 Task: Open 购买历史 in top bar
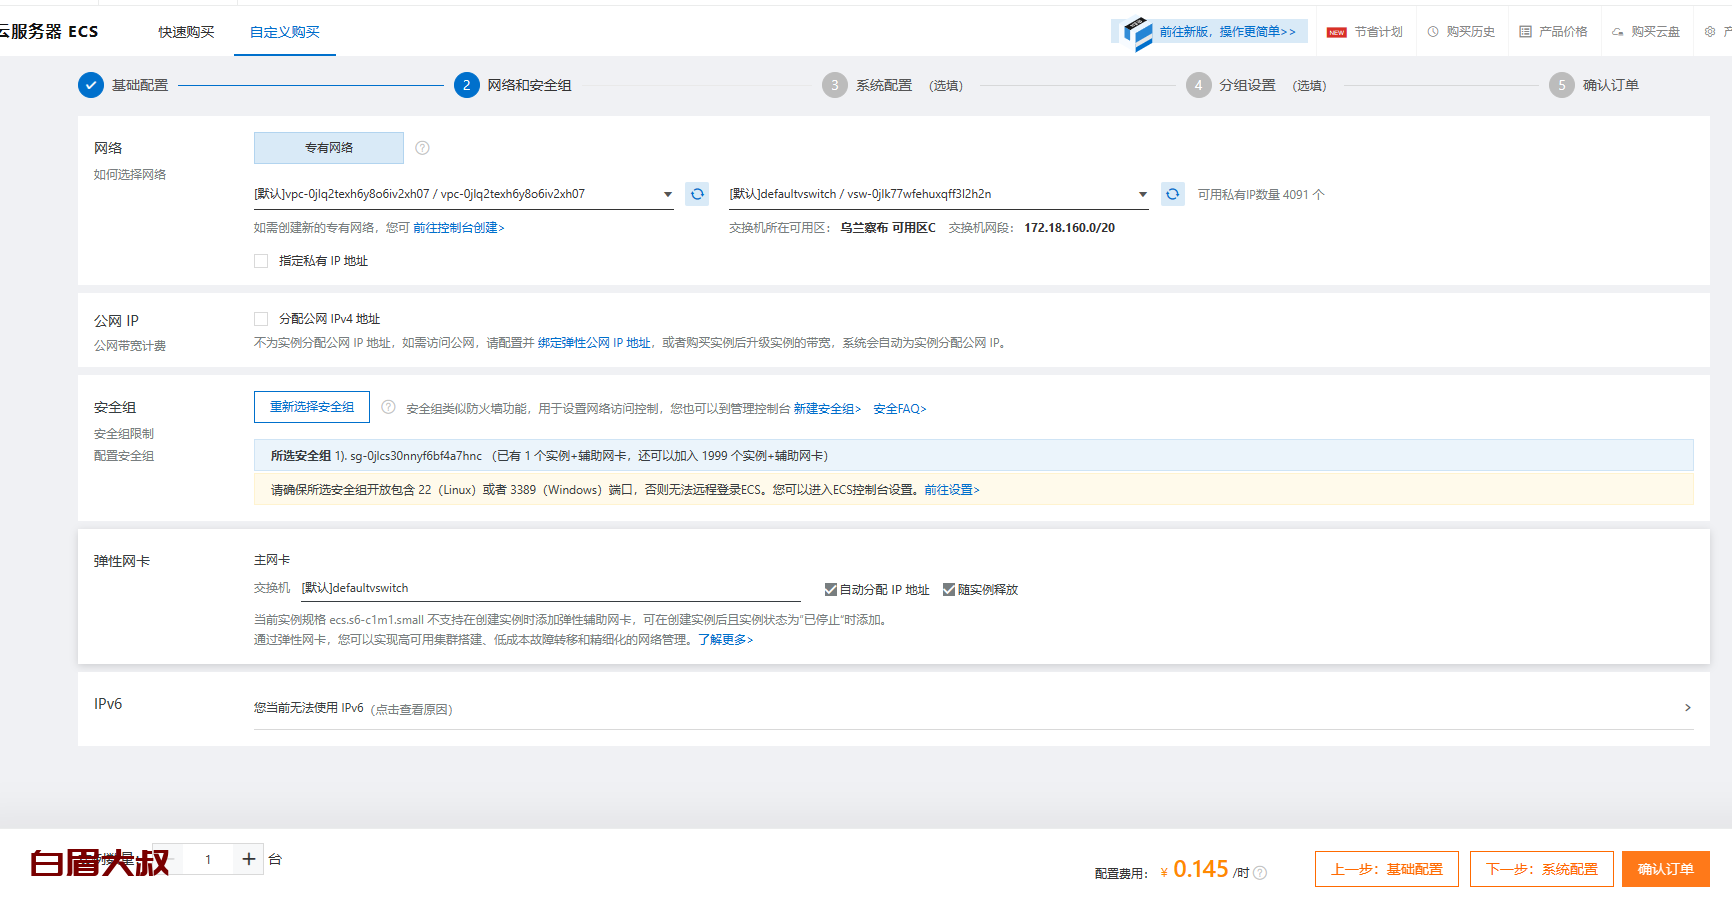pos(1461,32)
